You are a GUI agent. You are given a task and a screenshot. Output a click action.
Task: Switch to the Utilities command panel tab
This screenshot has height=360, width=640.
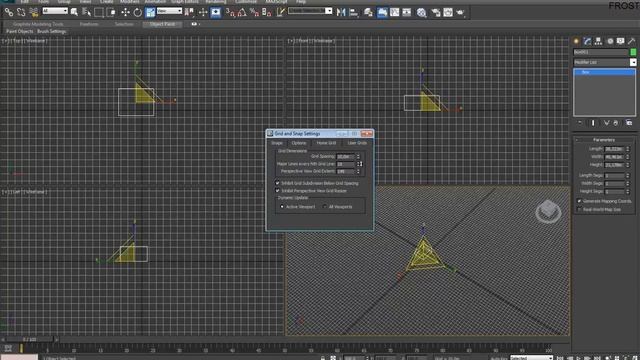pos(632,41)
